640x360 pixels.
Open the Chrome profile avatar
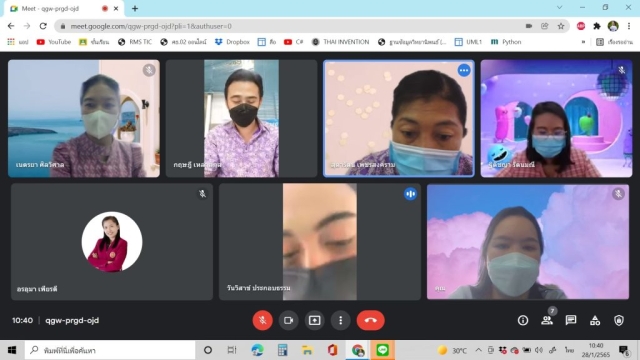tap(613, 26)
